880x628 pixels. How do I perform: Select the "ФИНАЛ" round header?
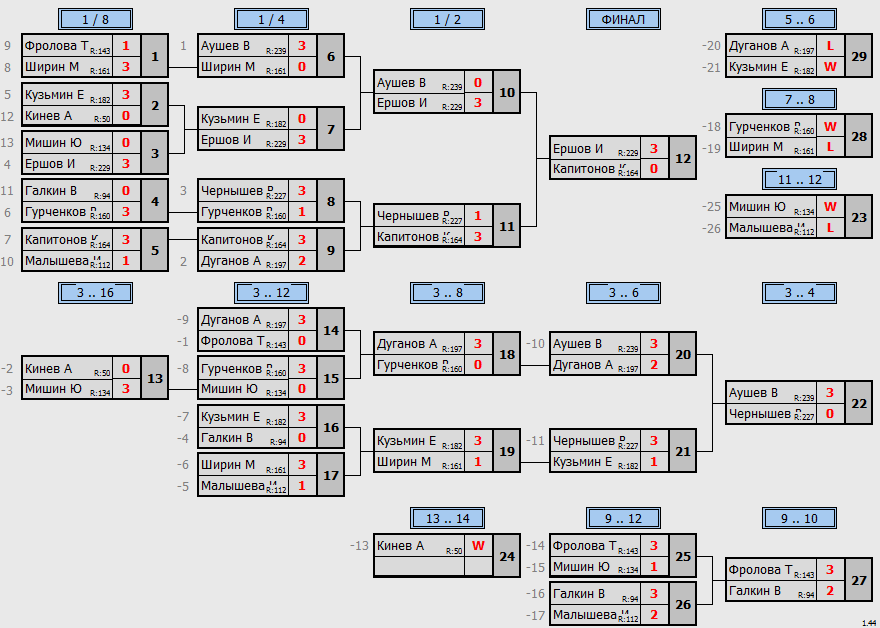point(624,19)
